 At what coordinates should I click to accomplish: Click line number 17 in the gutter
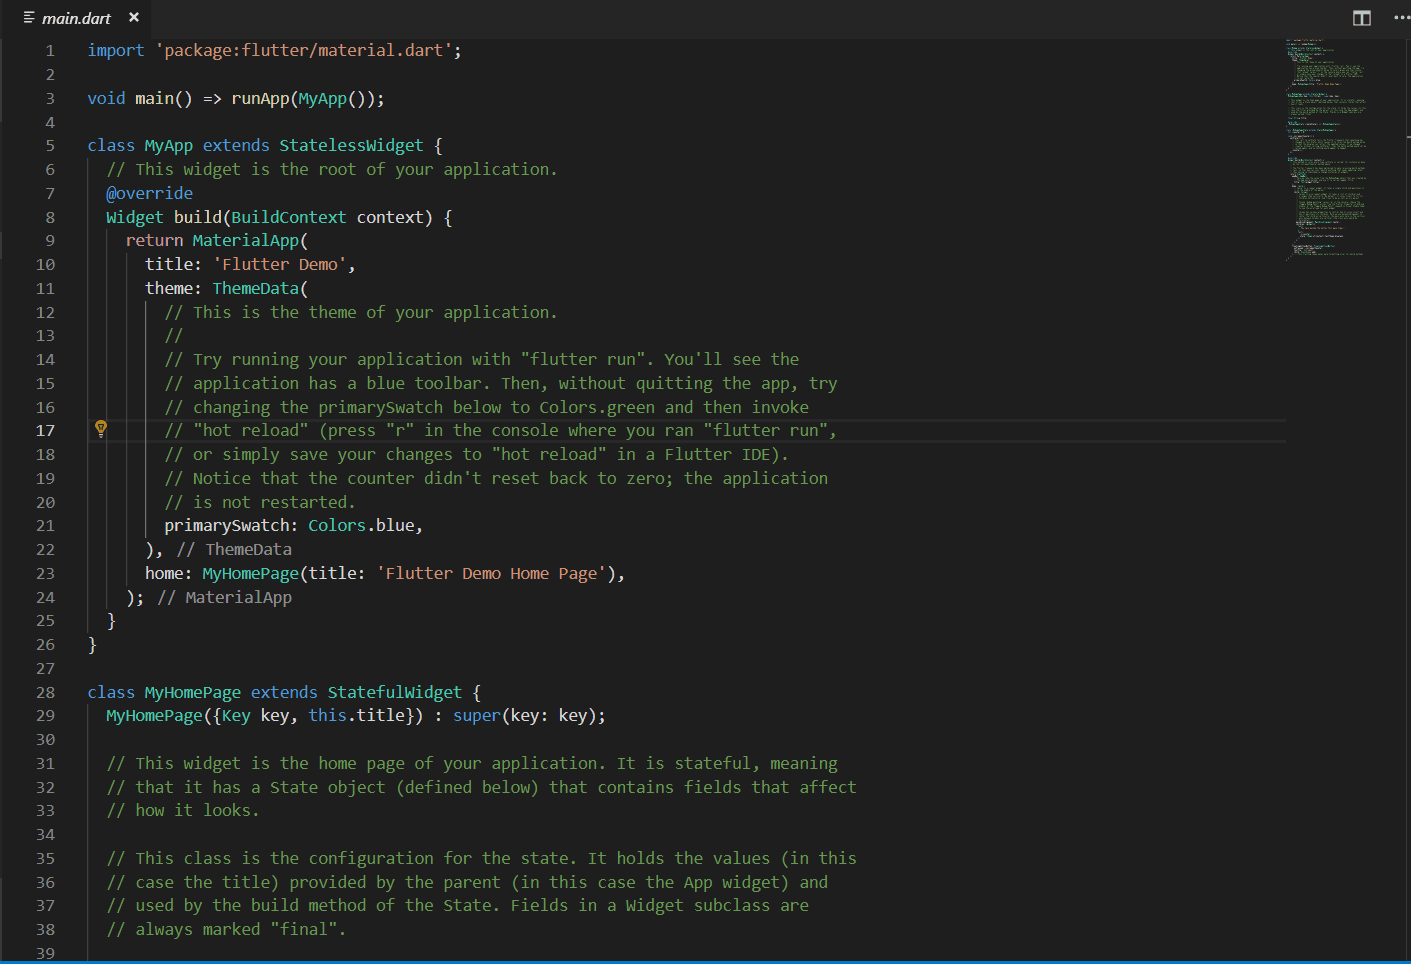tap(45, 430)
